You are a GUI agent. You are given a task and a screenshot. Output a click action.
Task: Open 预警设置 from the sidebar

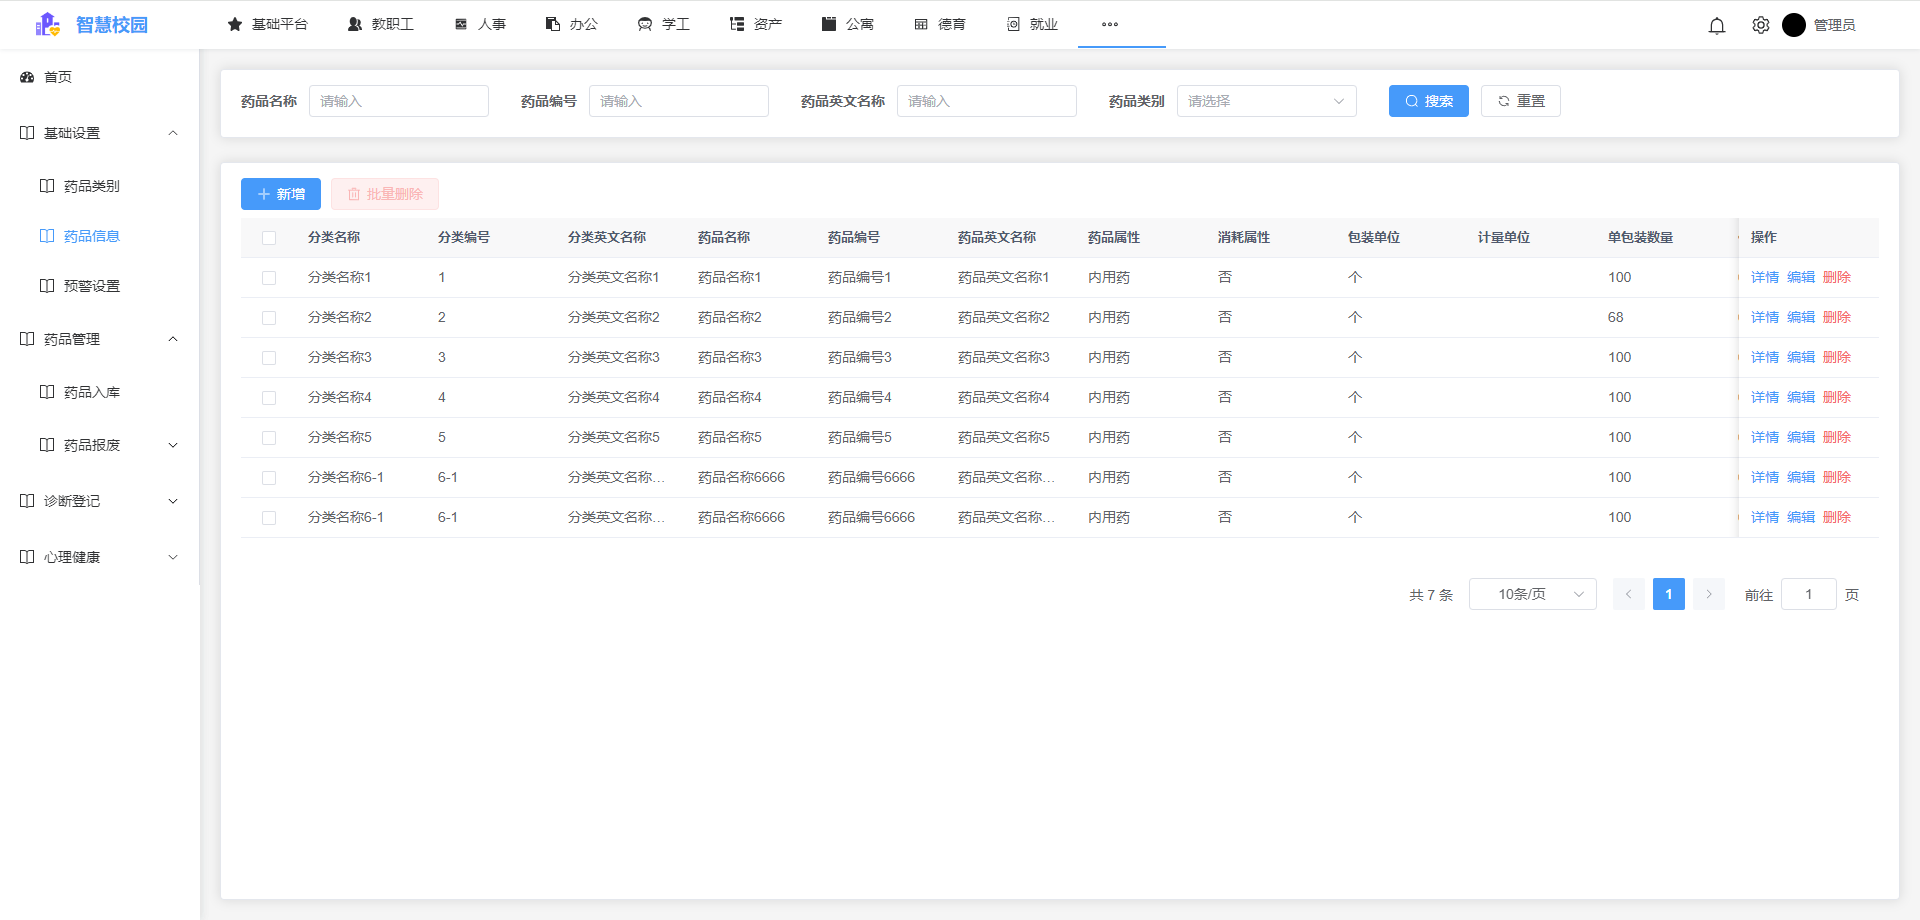[x=91, y=285]
